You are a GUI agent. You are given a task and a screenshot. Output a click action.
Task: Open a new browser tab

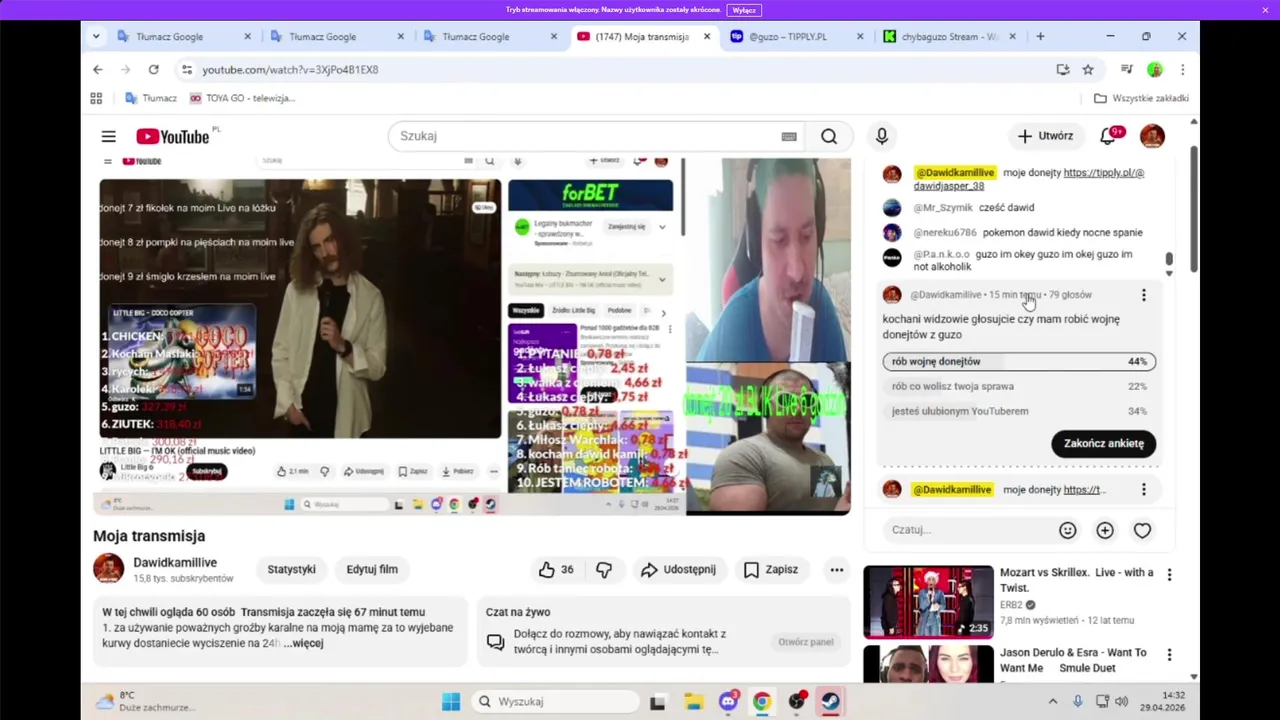(x=1040, y=36)
